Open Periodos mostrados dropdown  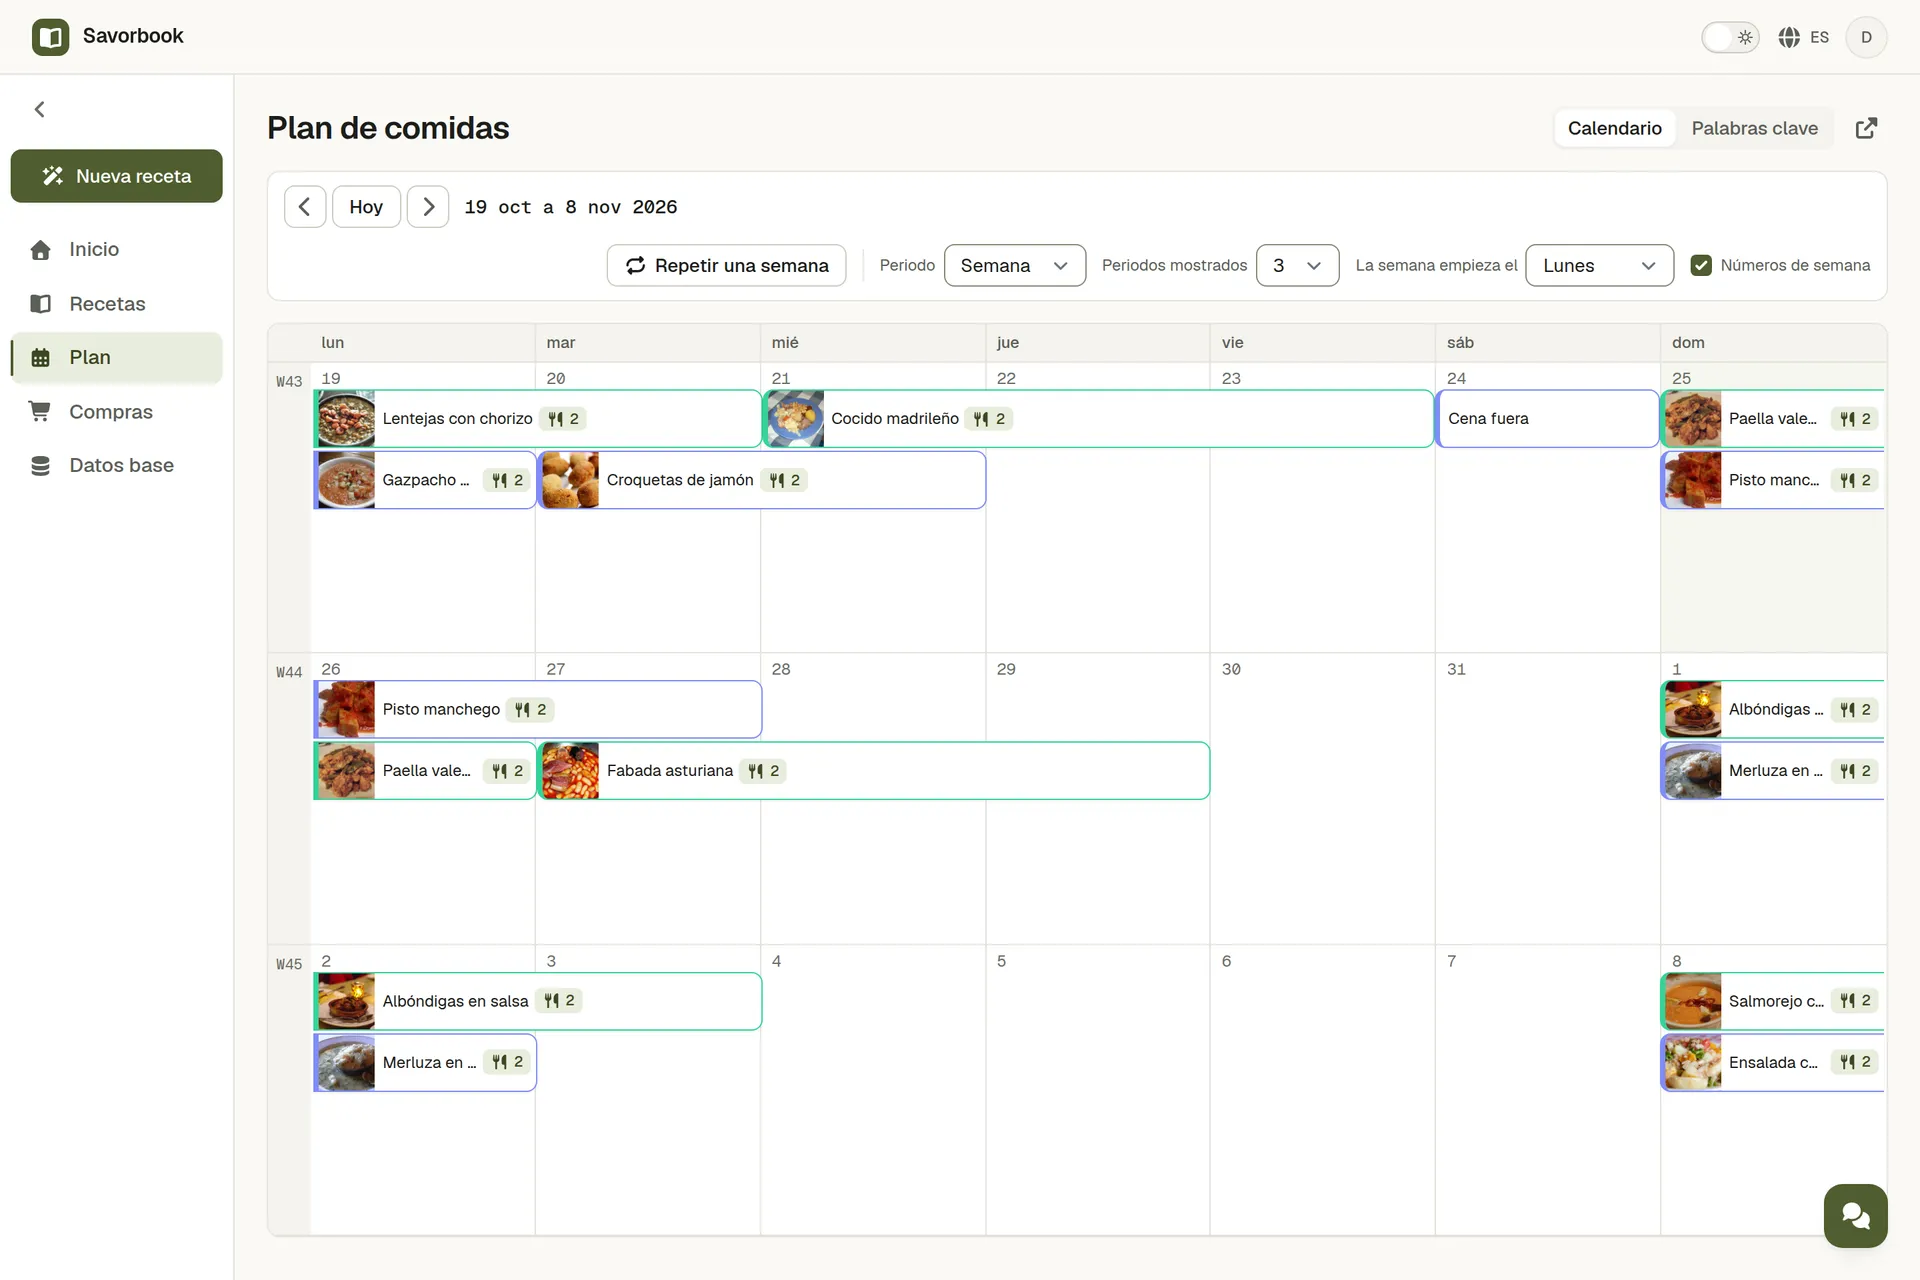[x=1297, y=265]
